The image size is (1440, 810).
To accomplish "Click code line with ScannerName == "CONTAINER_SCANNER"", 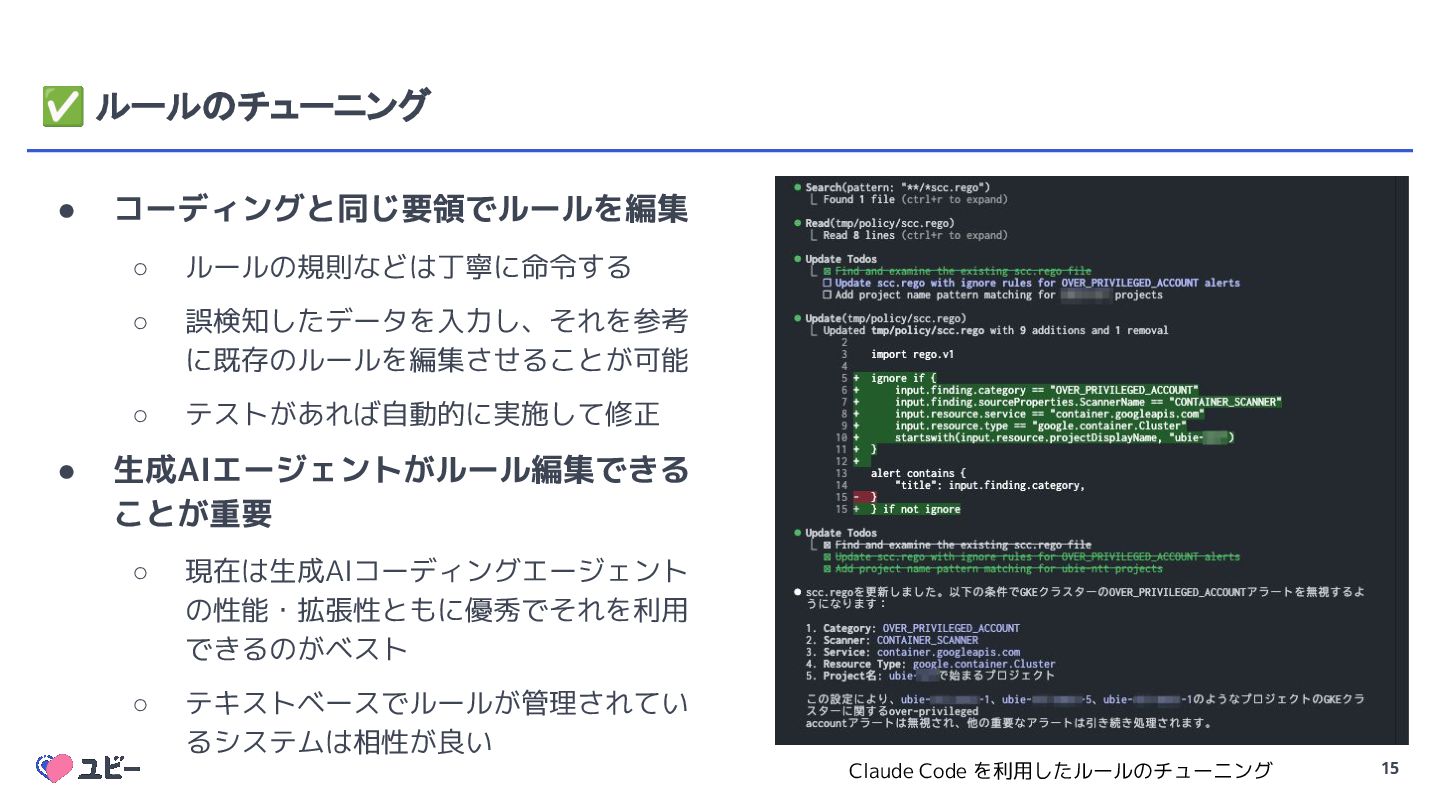I will (1088, 402).
